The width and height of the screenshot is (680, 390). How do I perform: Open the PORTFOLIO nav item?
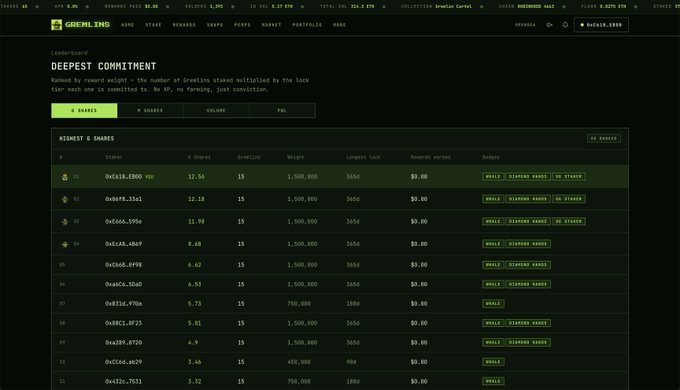point(307,25)
